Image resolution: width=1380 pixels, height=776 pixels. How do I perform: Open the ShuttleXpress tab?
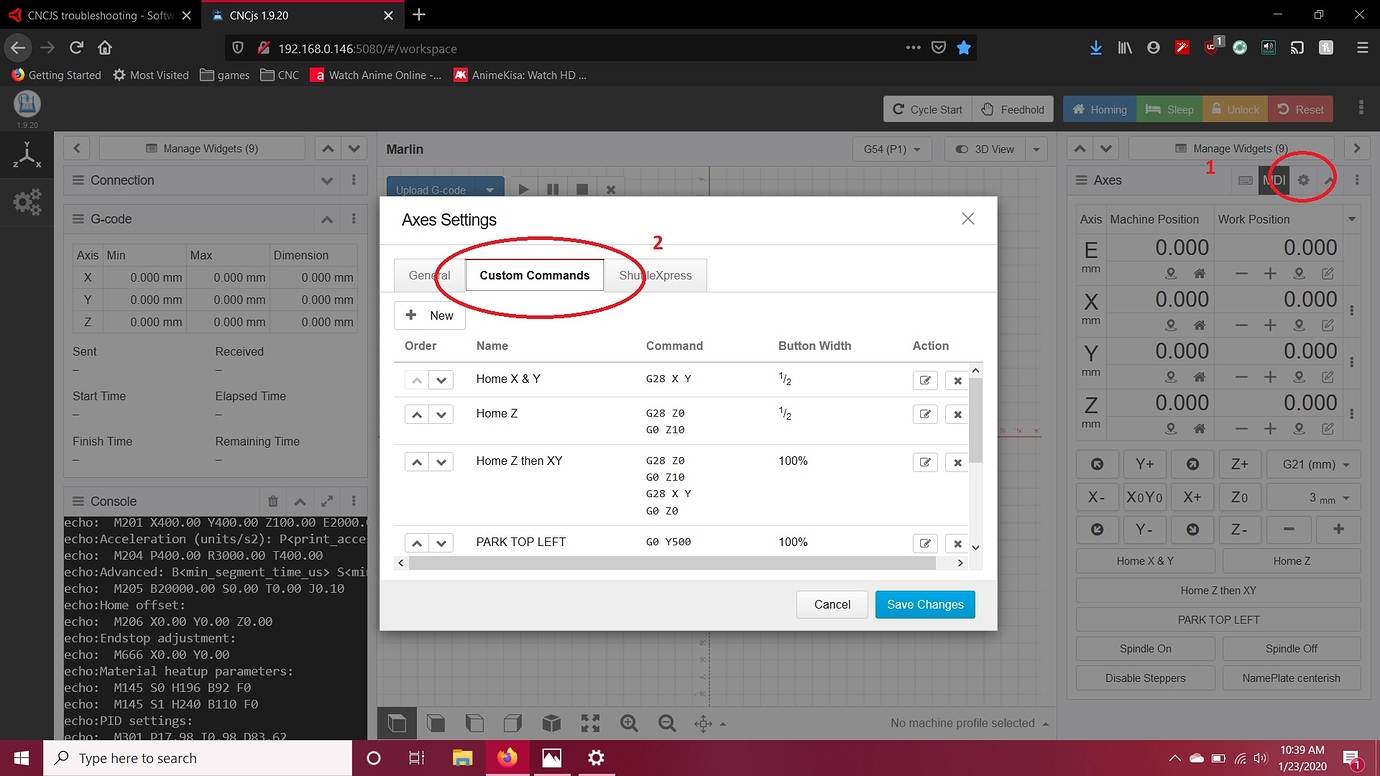click(x=656, y=274)
